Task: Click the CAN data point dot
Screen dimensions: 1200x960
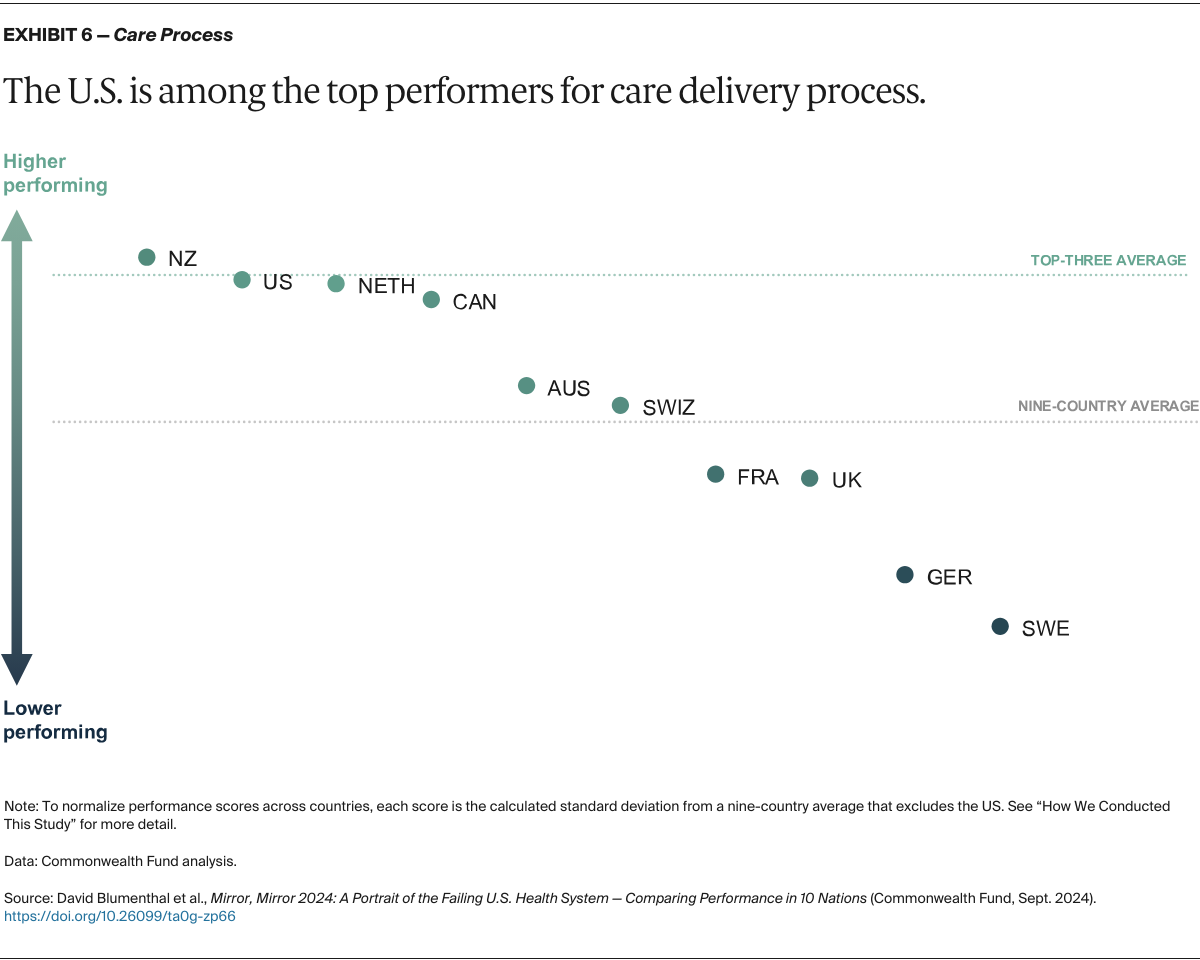Action: tap(431, 299)
